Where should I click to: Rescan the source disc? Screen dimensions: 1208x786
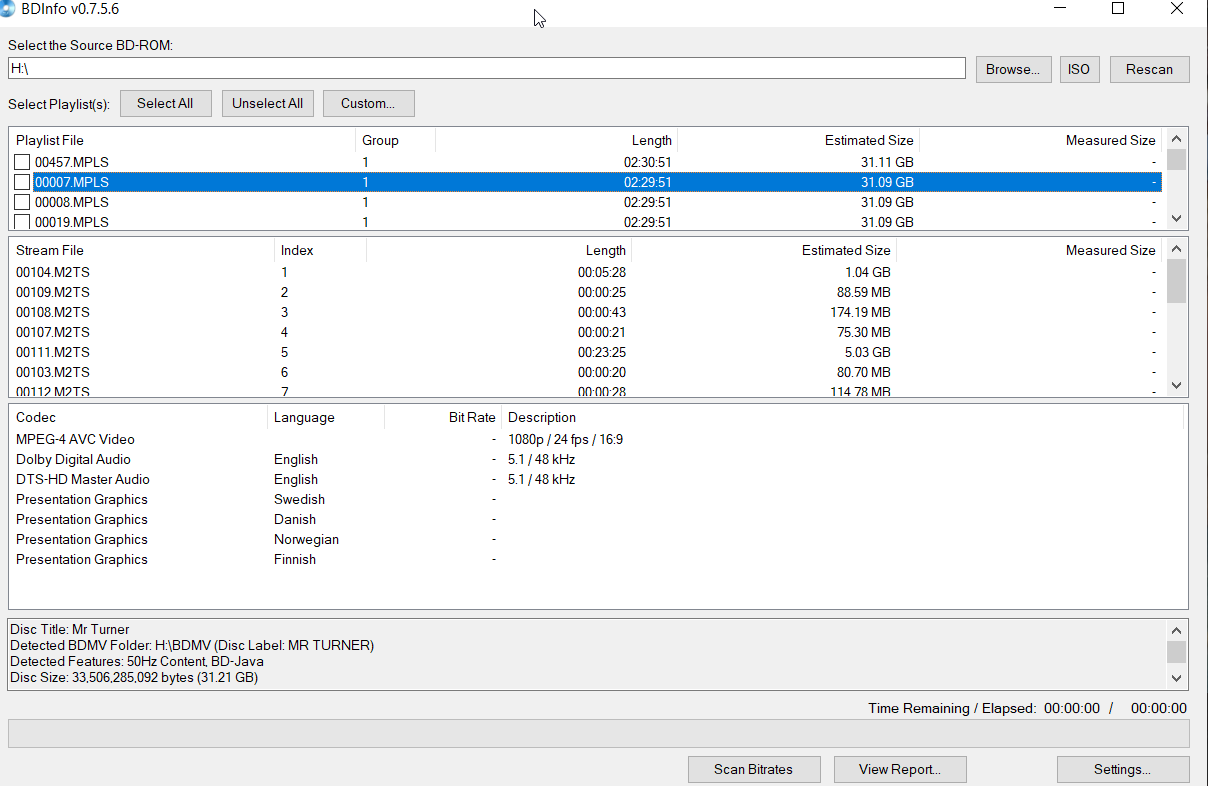tap(1149, 69)
